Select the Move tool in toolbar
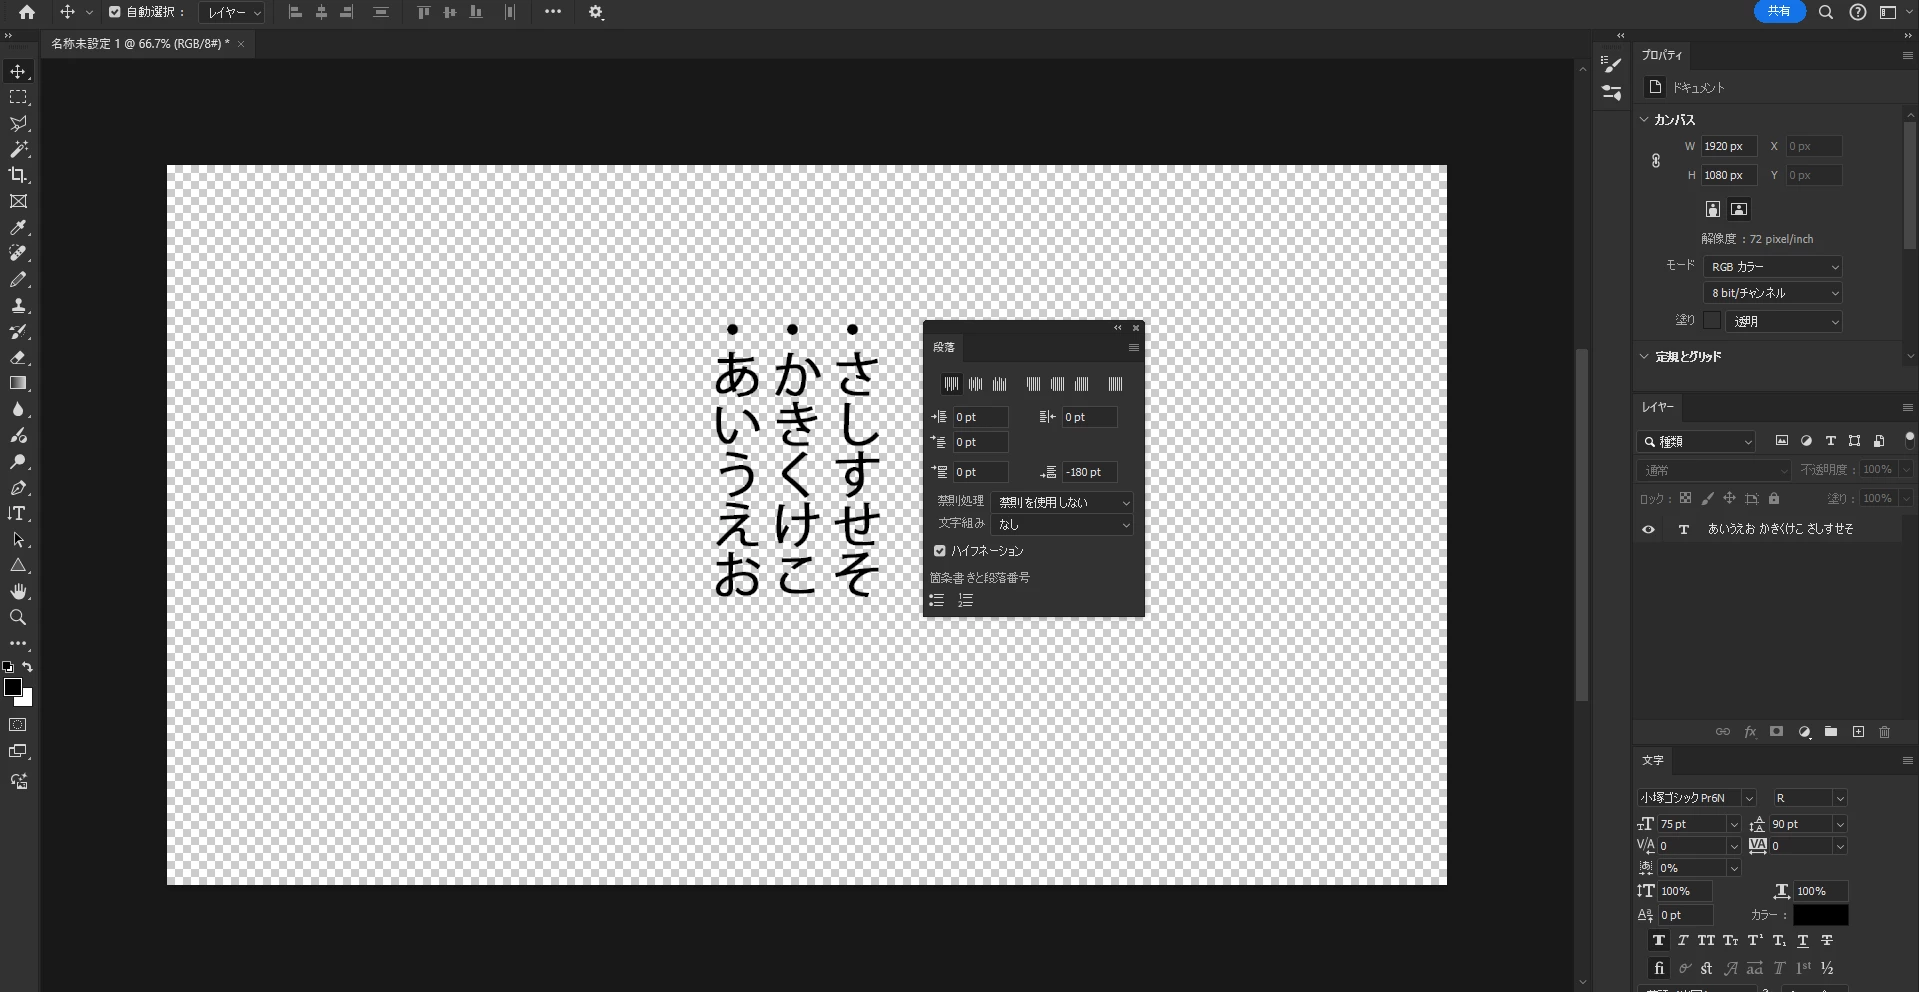1919x992 pixels. click(x=18, y=72)
